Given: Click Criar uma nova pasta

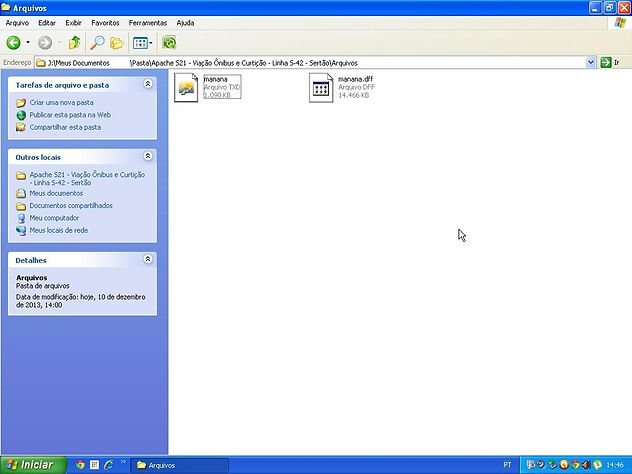Looking at the screenshot, I should coord(61,102).
